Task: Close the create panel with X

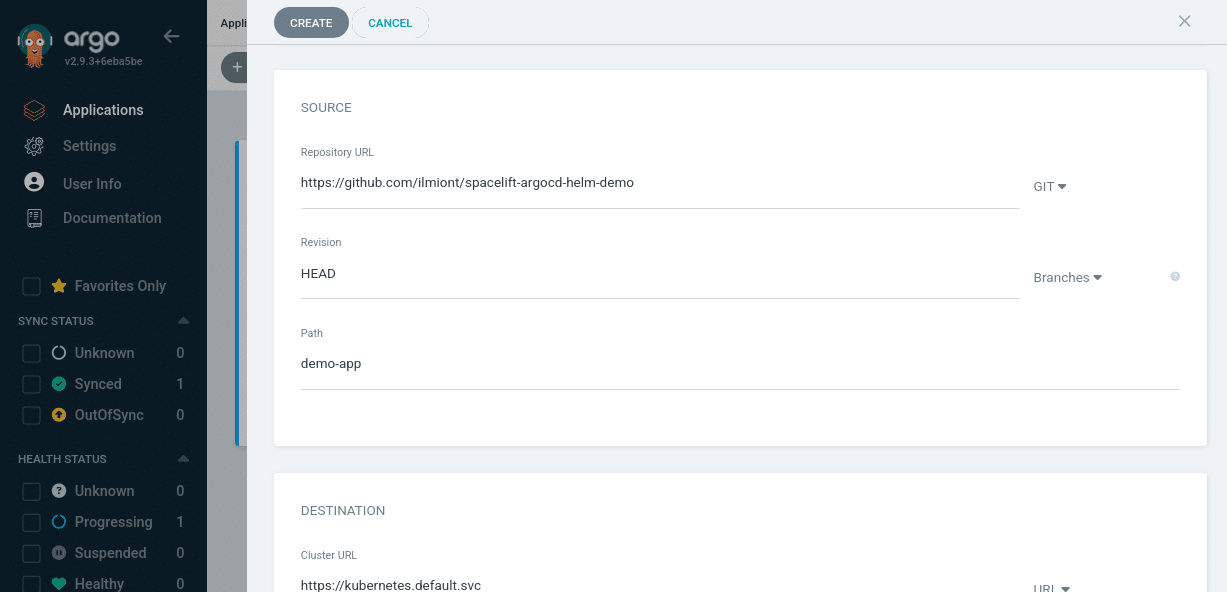Action: [1184, 21]
